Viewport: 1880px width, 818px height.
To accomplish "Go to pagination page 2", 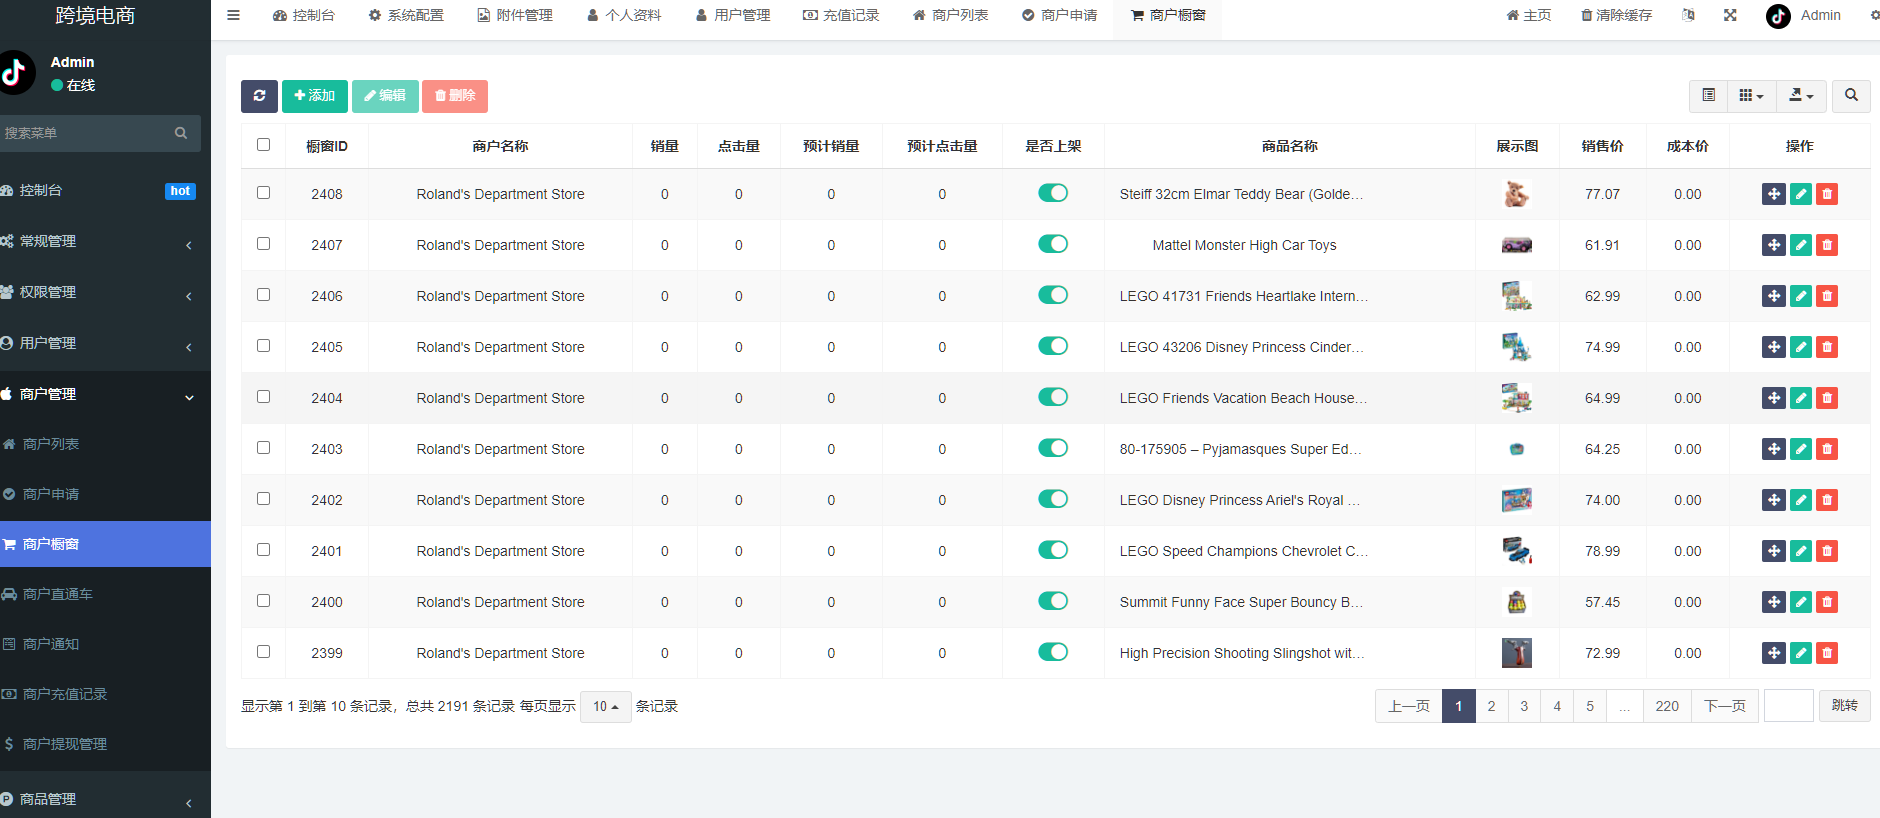I will 1491,706.
